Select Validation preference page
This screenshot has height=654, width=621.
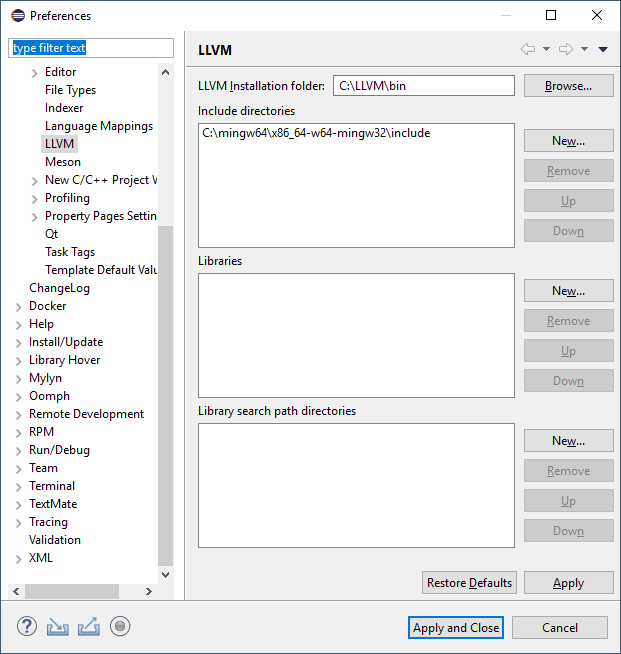coord(55,540)
